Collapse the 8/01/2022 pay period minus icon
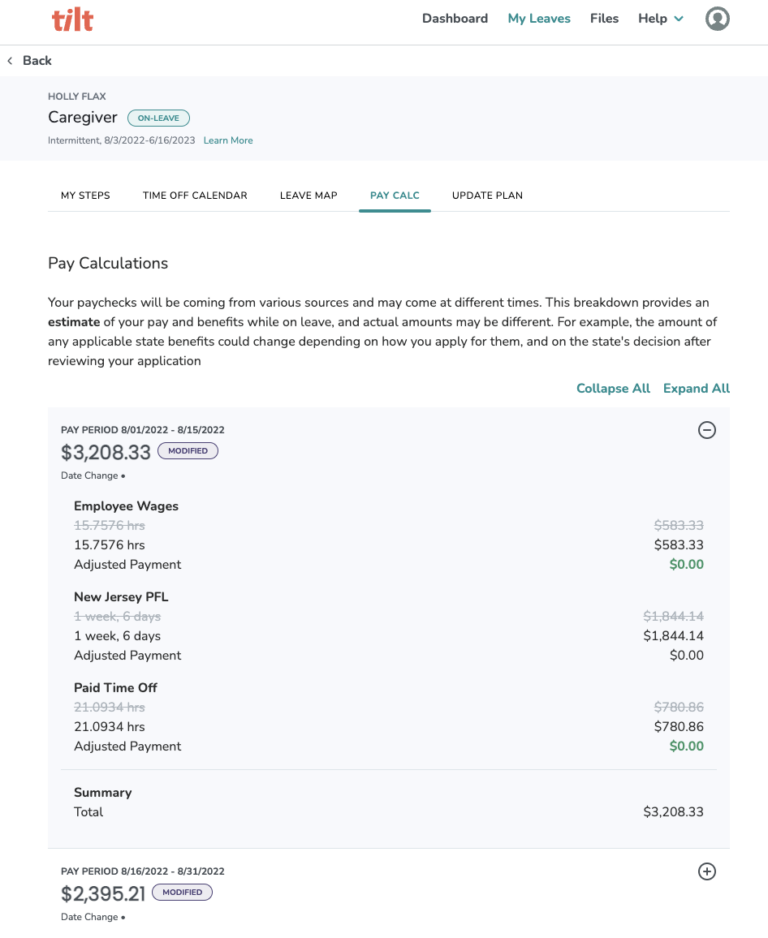This screenshot has width=768, height=938. [x=707, y=430]
